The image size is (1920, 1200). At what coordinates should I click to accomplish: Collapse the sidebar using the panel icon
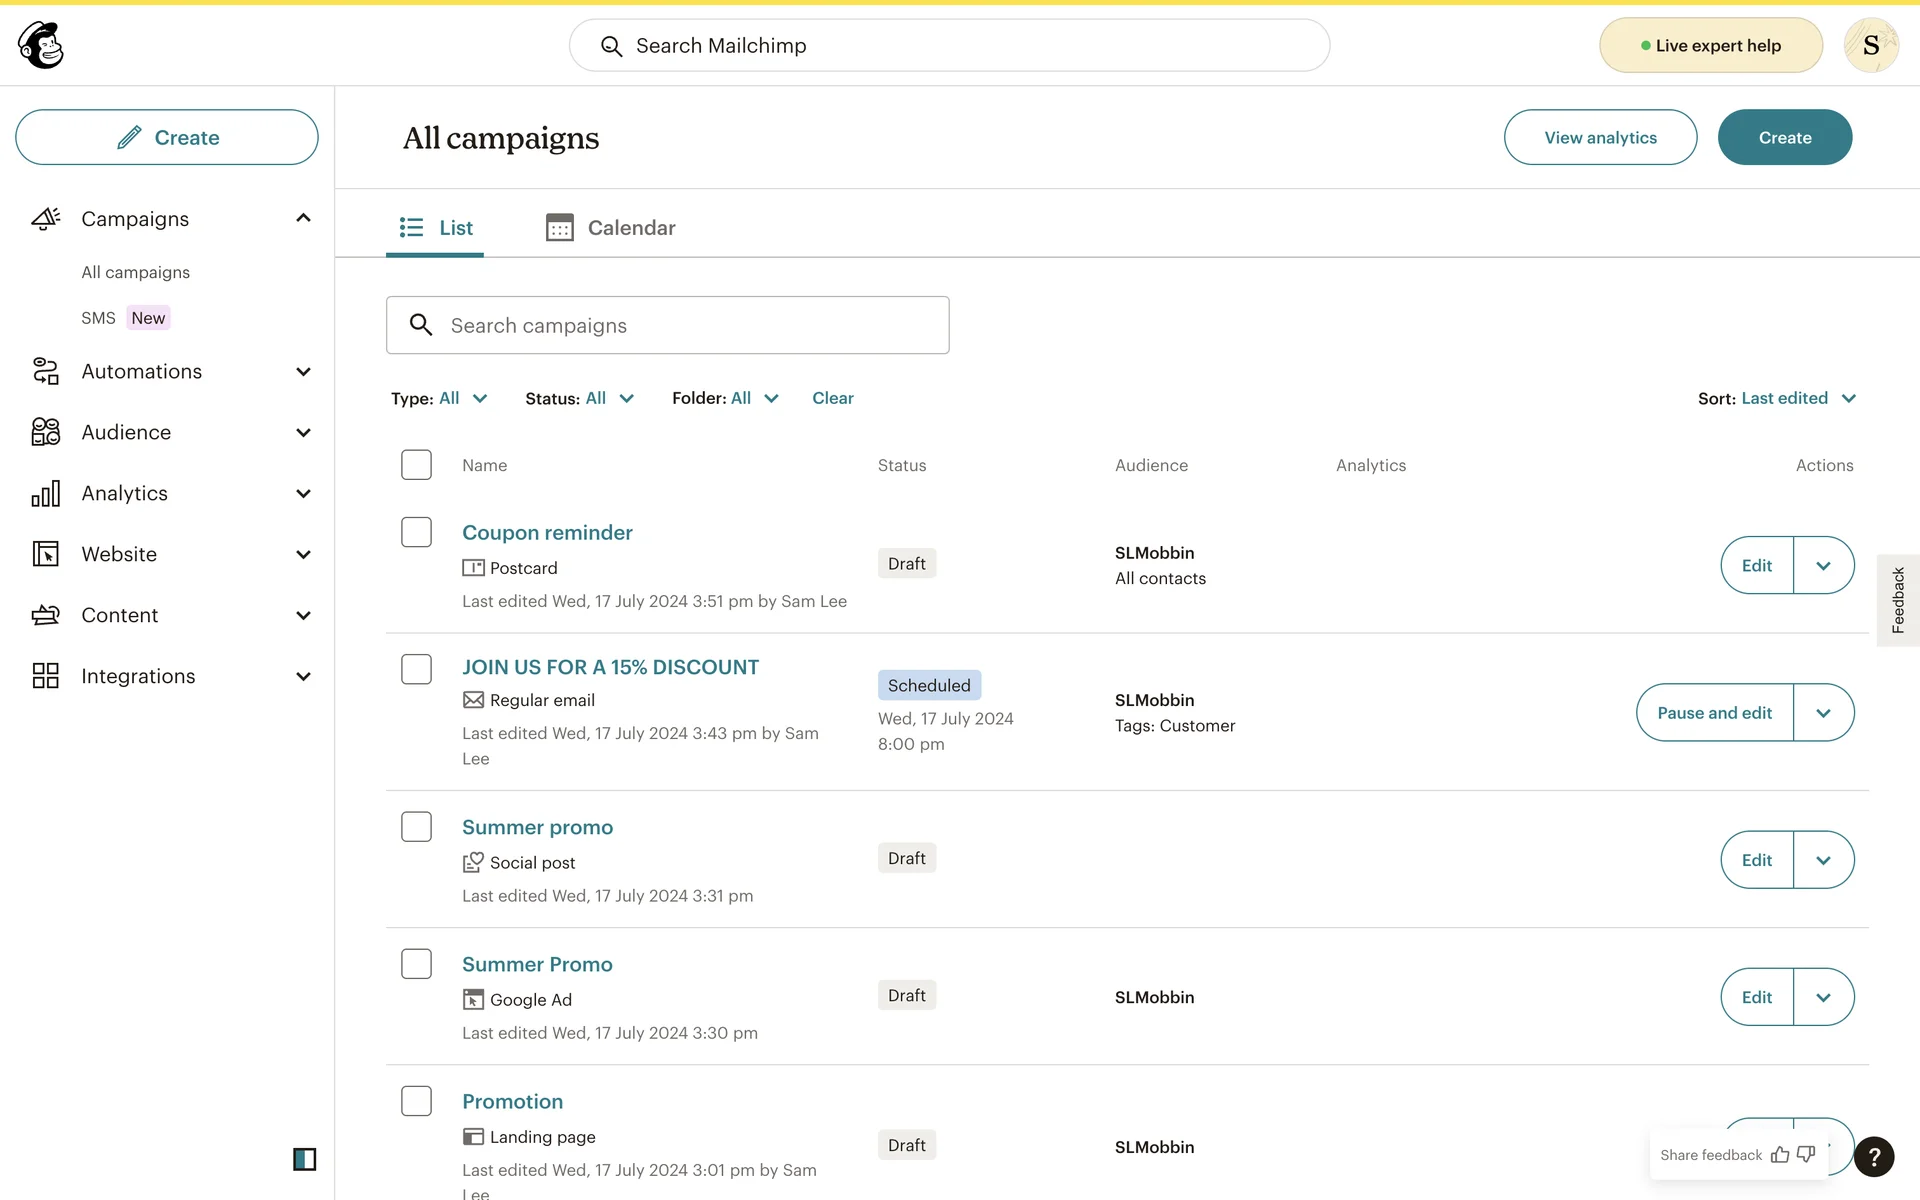click(x=304, y=1159)
